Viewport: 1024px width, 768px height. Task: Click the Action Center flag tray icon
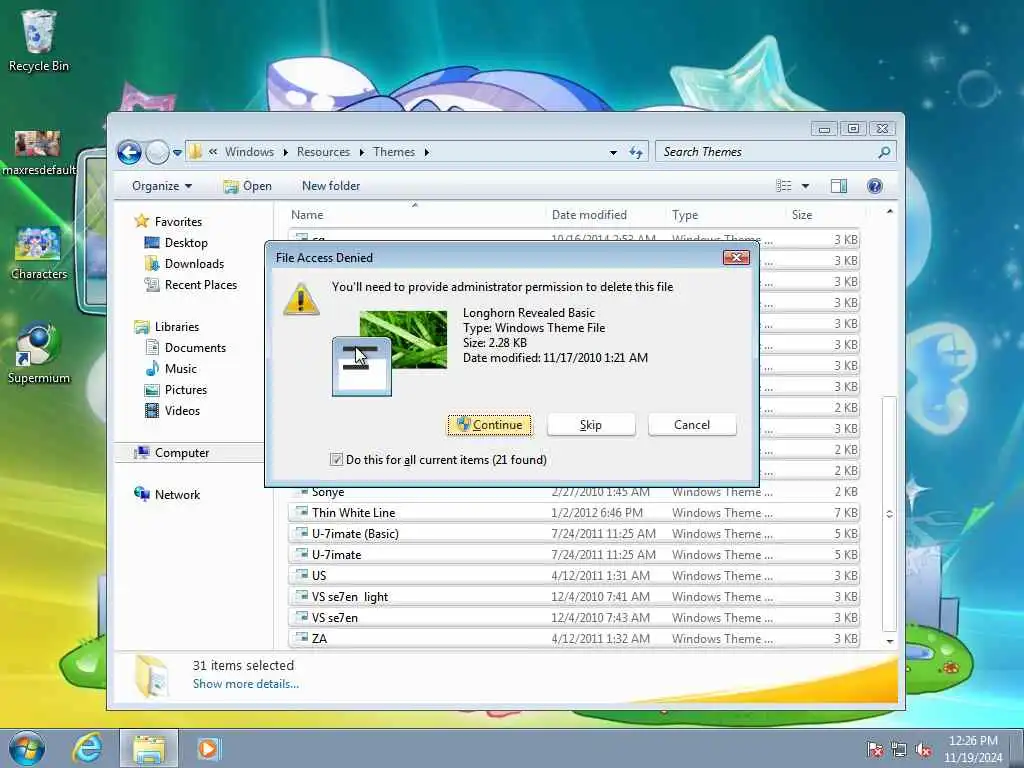click(x=874, y=749)
